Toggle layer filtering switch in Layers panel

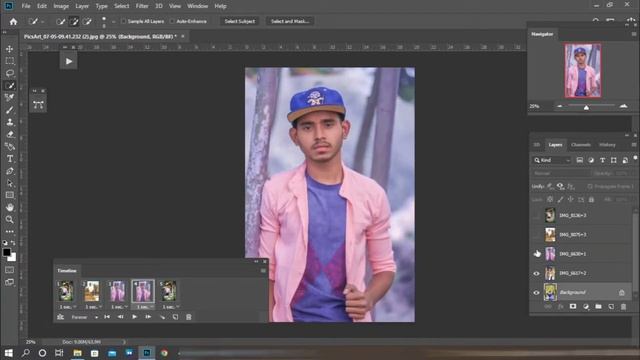(x=635, y=158)
